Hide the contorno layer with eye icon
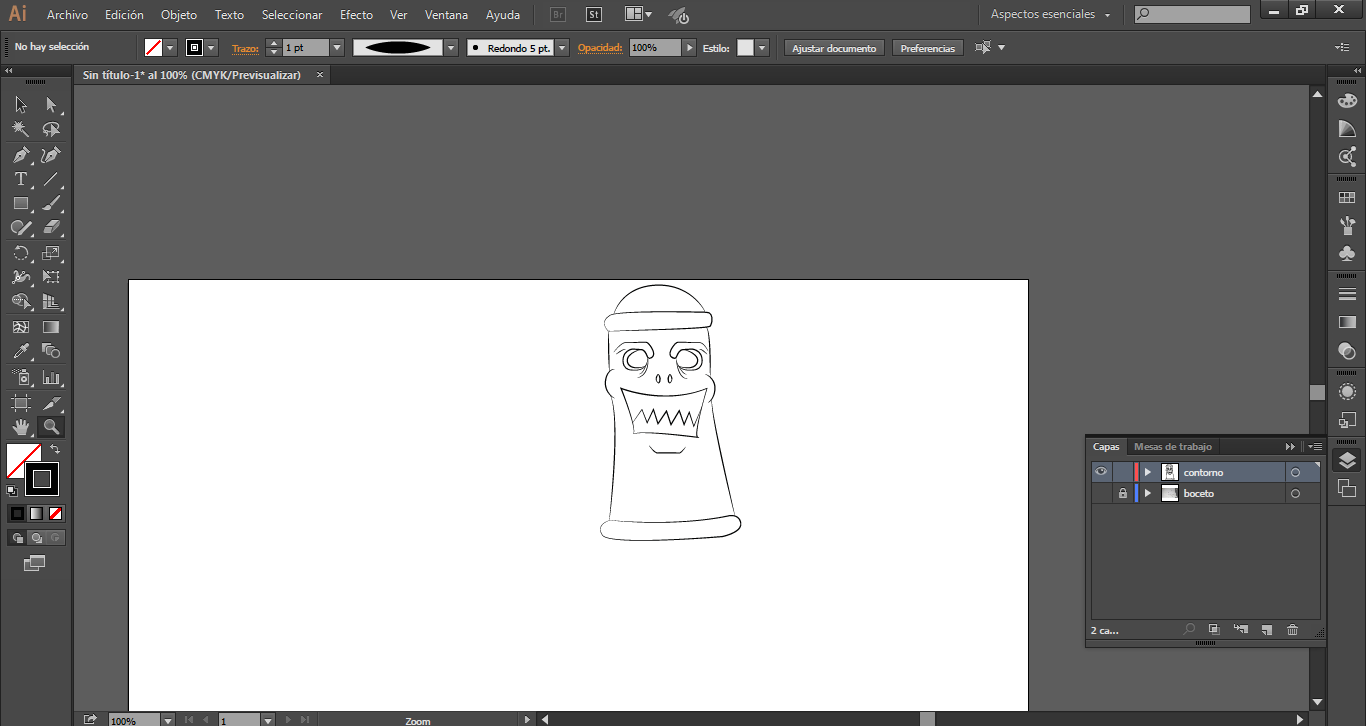Viewport: 1366px width, 726px height. tap(1101, 472)
